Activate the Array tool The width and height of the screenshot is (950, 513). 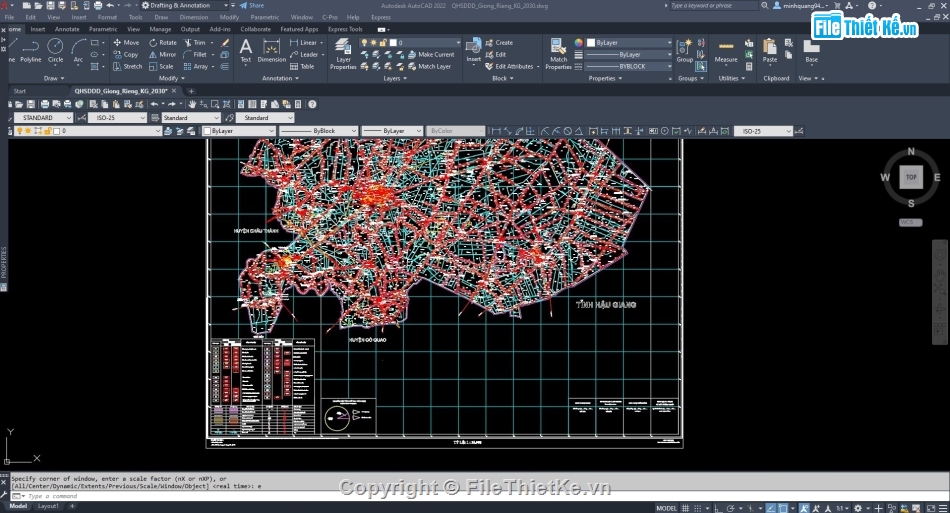[x=196, y=67]
